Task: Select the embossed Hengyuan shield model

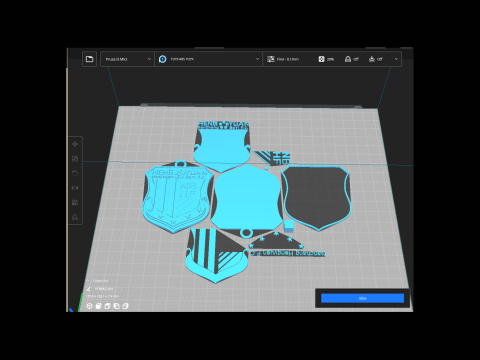Action: (177, 198)
